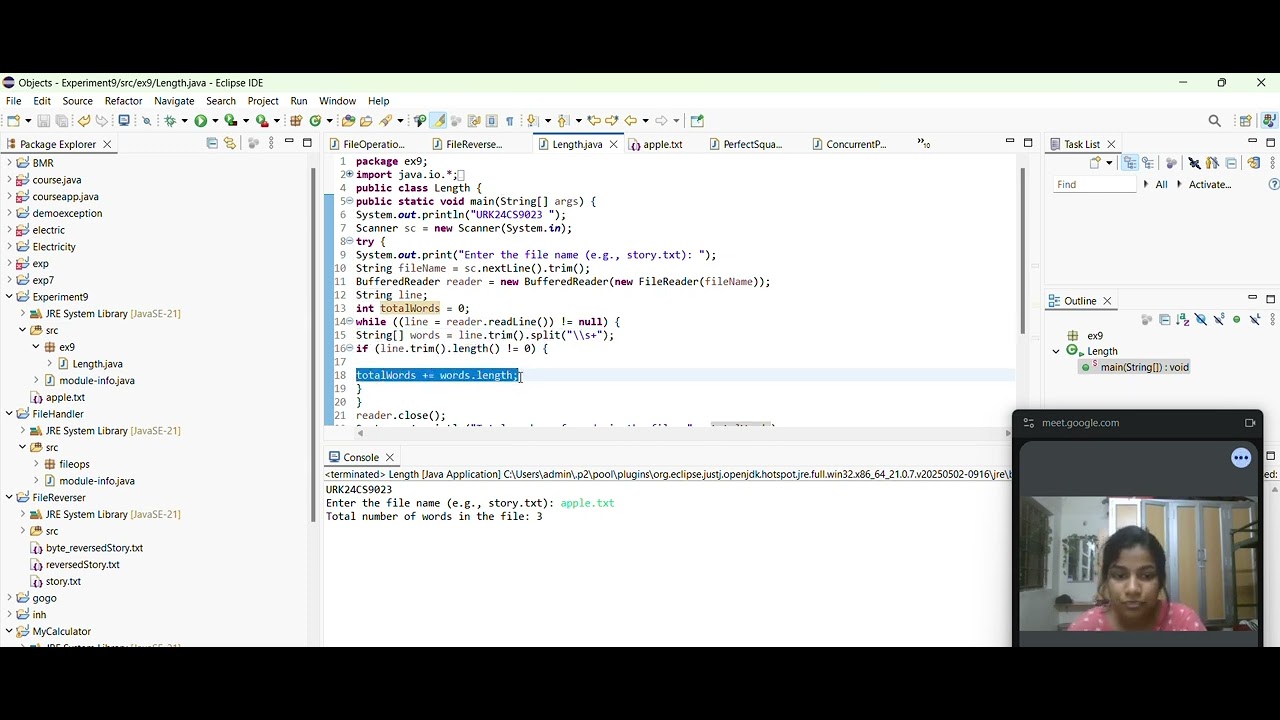Click the Search flashlight toolbar icon
1280x720 pixels.
pyautogui.click(x=386, y=121)
